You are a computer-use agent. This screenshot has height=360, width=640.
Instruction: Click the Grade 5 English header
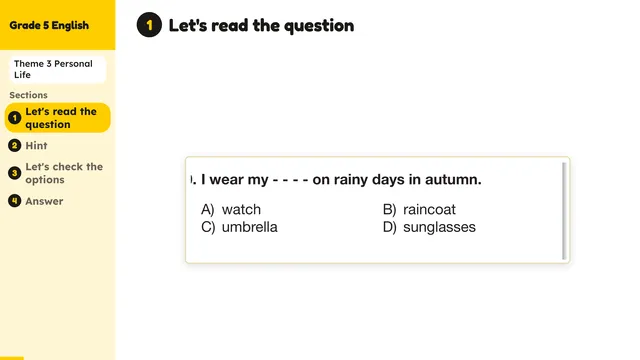point(49,25)
